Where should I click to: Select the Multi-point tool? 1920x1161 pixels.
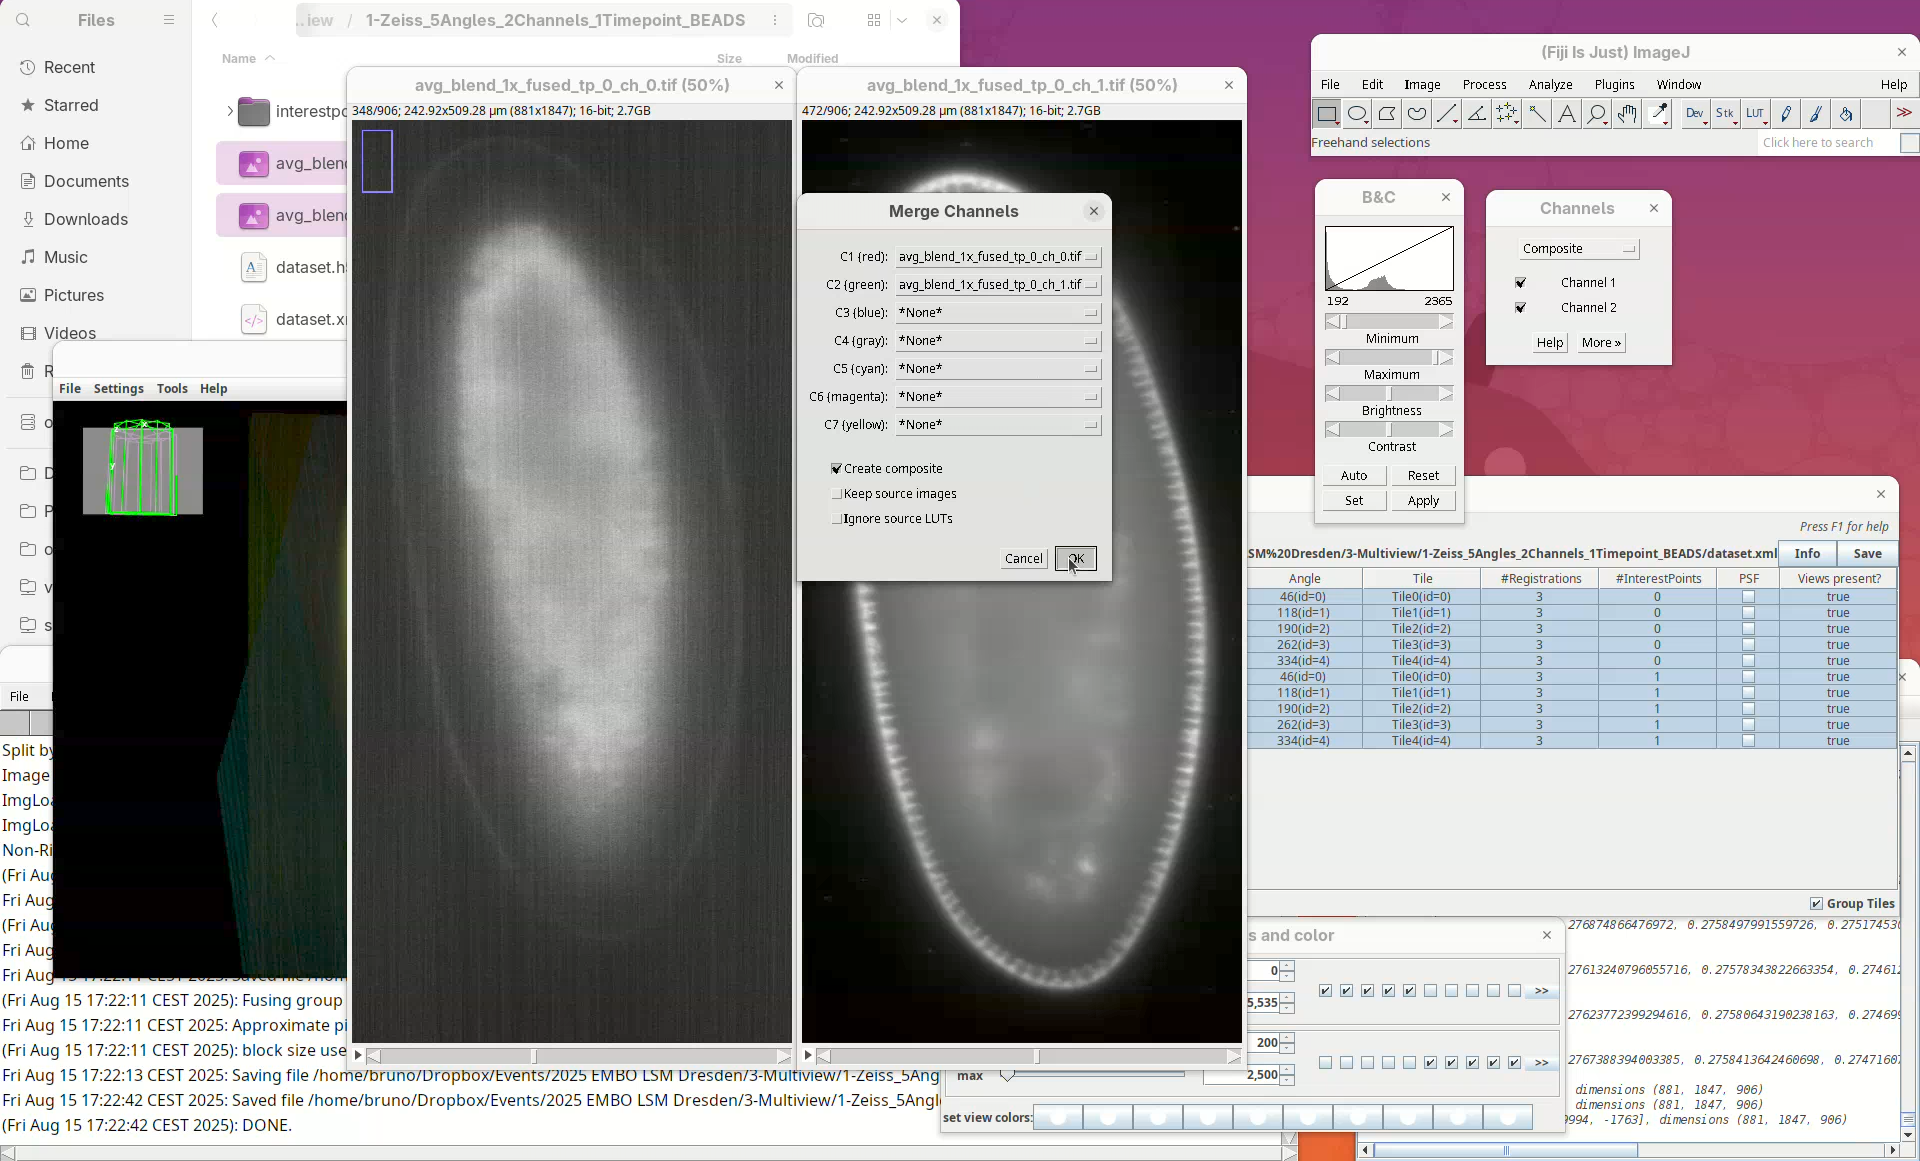point(1507,114)
